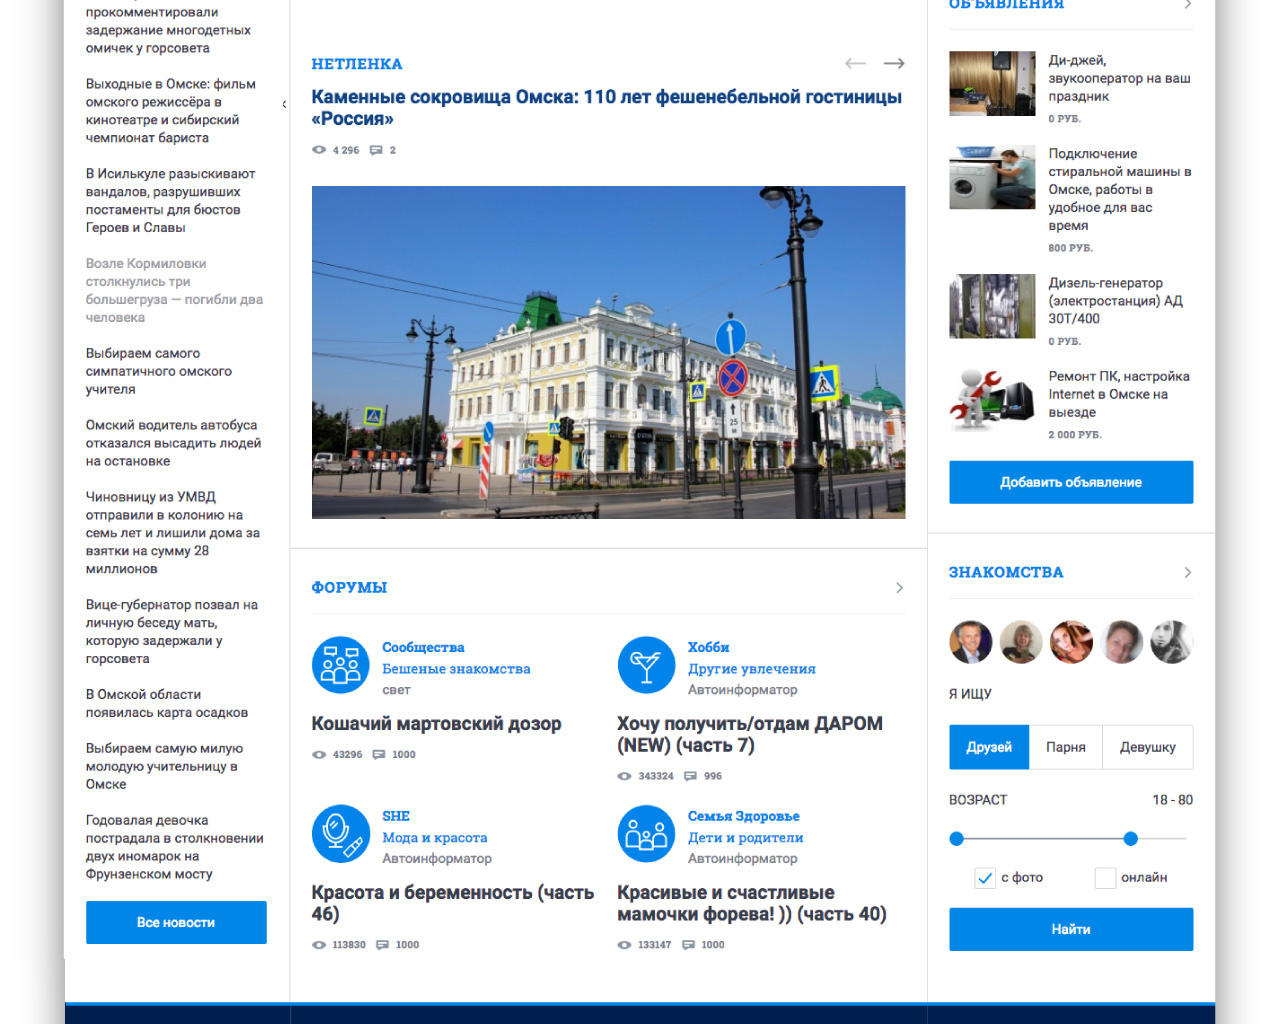The width and height of the screenshot is (1280, 1024).
Task: Open topic Красота и беременность (часть 46)
Action: pos(453,904)
